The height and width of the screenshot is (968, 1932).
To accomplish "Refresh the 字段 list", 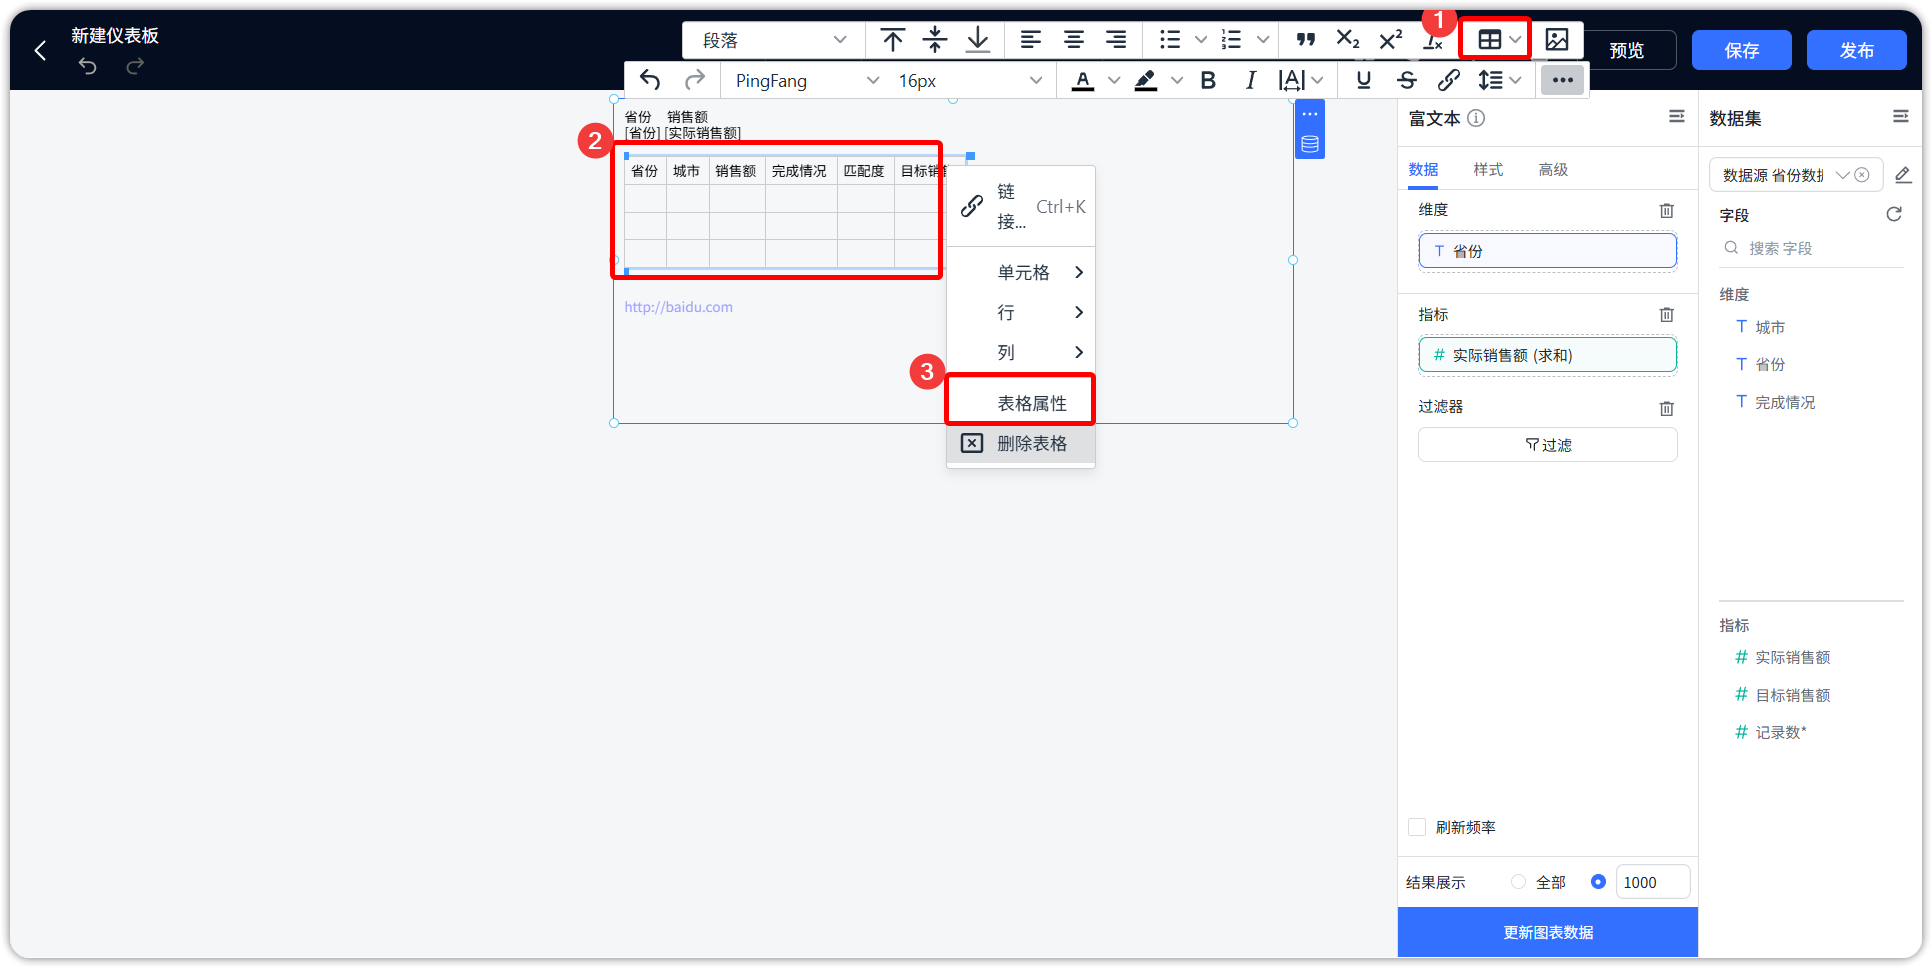I will (x=1894, y=214).
